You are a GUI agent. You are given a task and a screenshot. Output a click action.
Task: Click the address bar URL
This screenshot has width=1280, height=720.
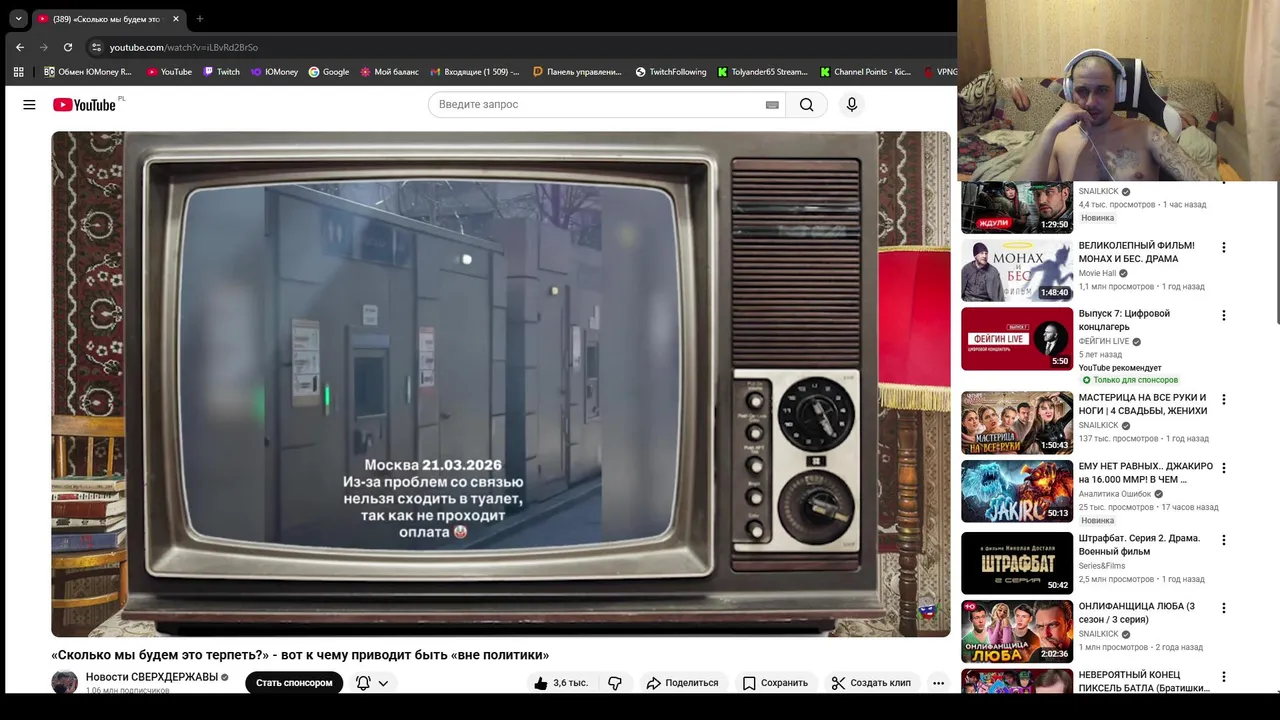183,47
